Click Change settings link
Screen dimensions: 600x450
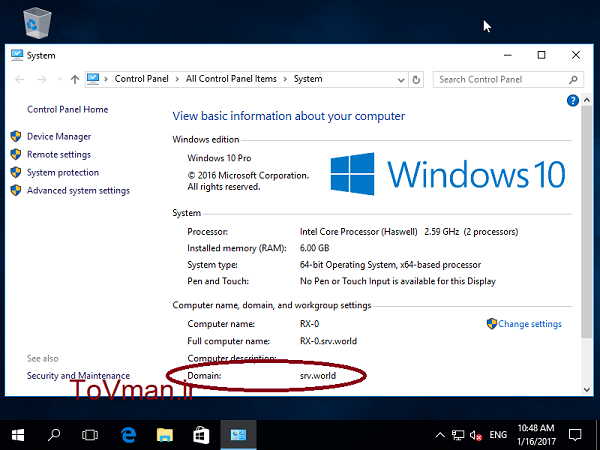pyautogui.click(x=530, y=324)
